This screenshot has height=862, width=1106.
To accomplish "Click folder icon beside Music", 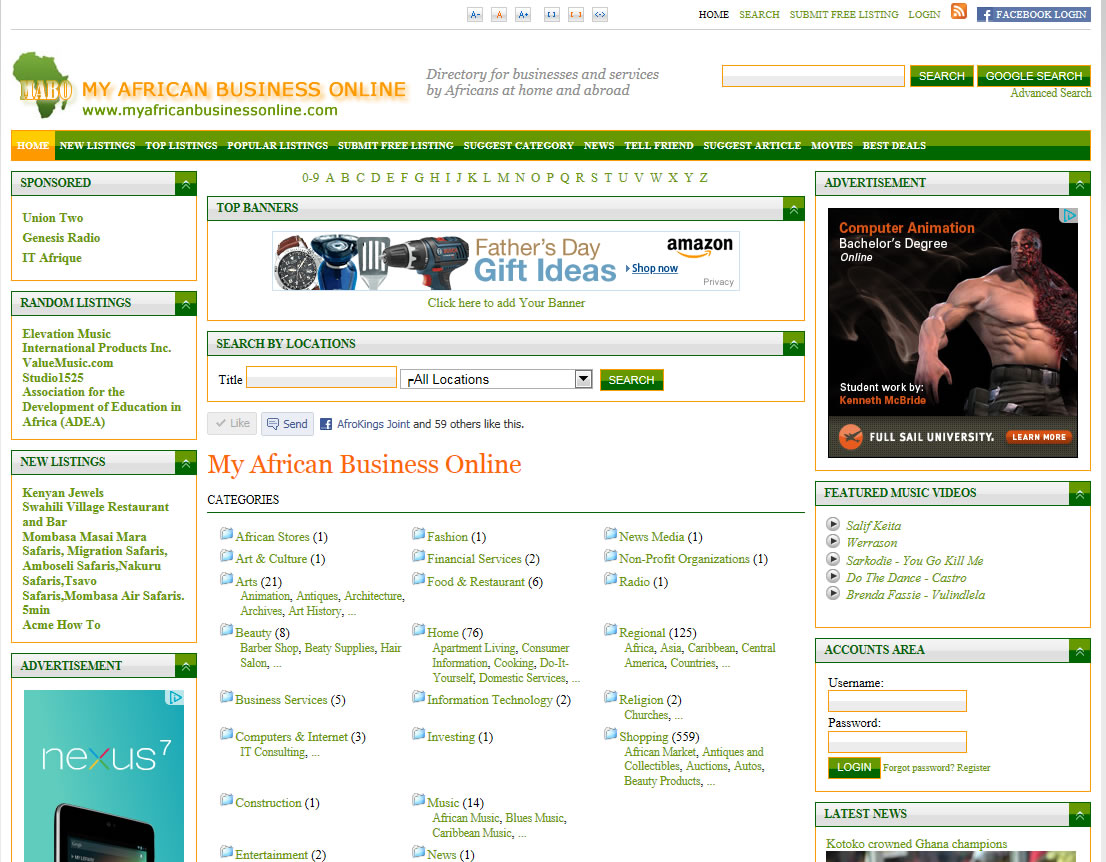I will click(x=418, y=800).
